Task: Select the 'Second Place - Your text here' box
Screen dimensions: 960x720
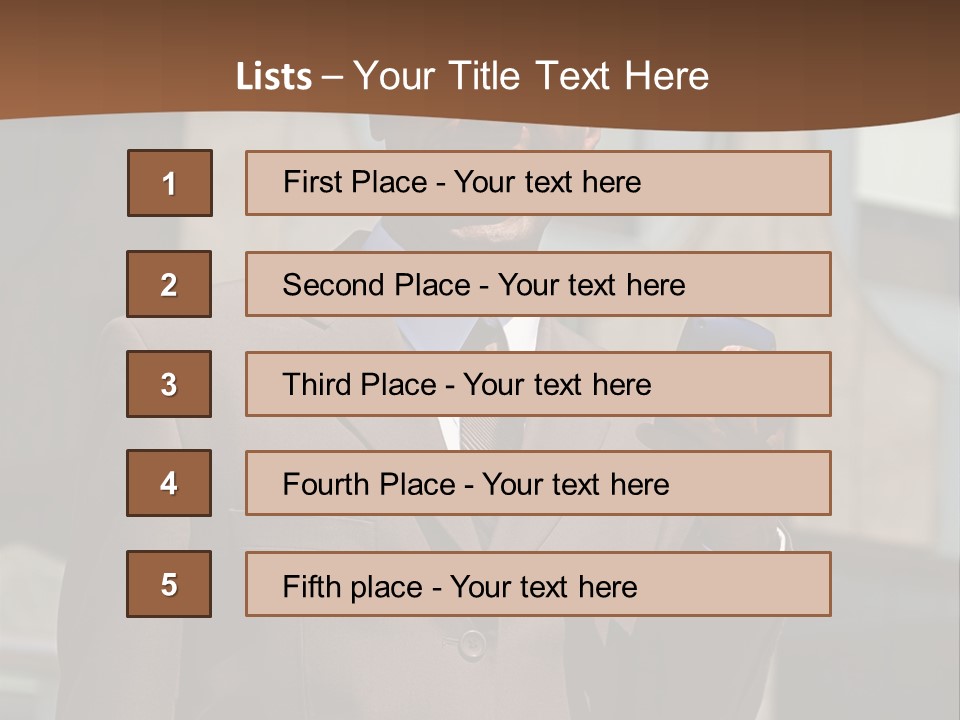Action: coord(538,284)
